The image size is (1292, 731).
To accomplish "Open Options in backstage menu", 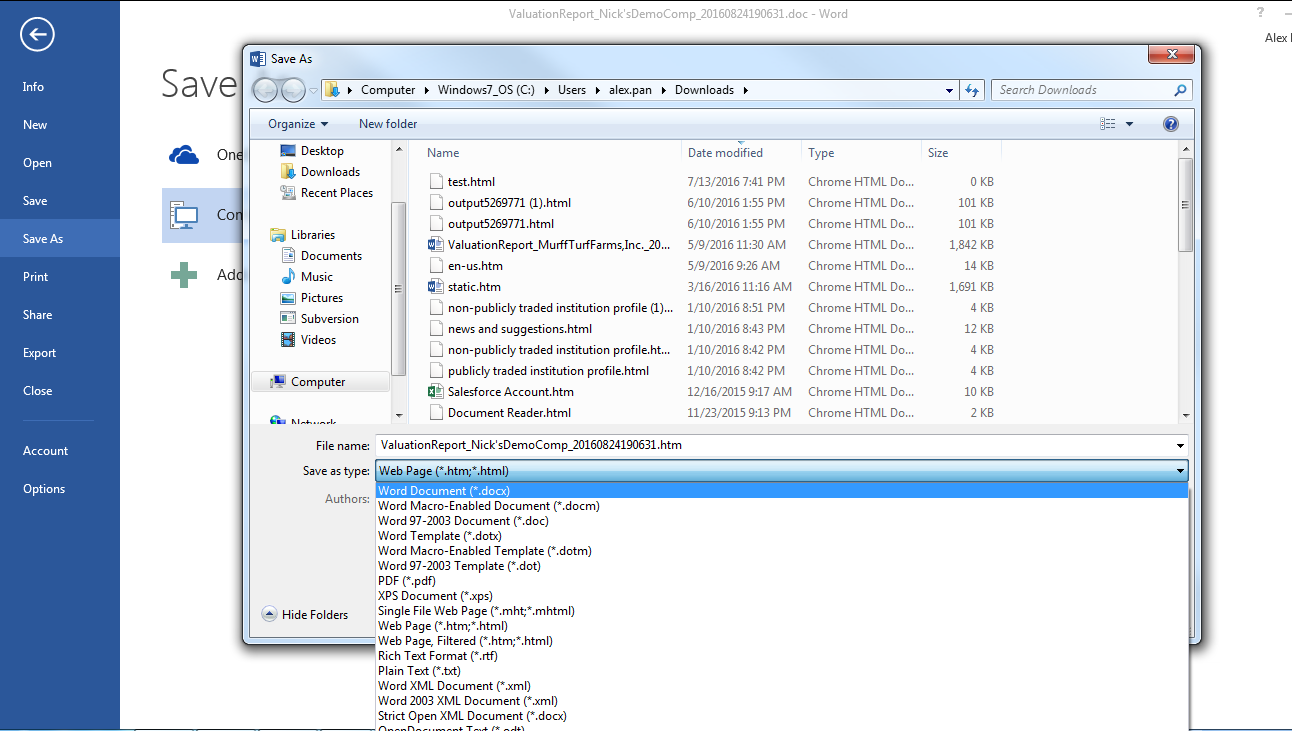I will click(x=60, y=489).
